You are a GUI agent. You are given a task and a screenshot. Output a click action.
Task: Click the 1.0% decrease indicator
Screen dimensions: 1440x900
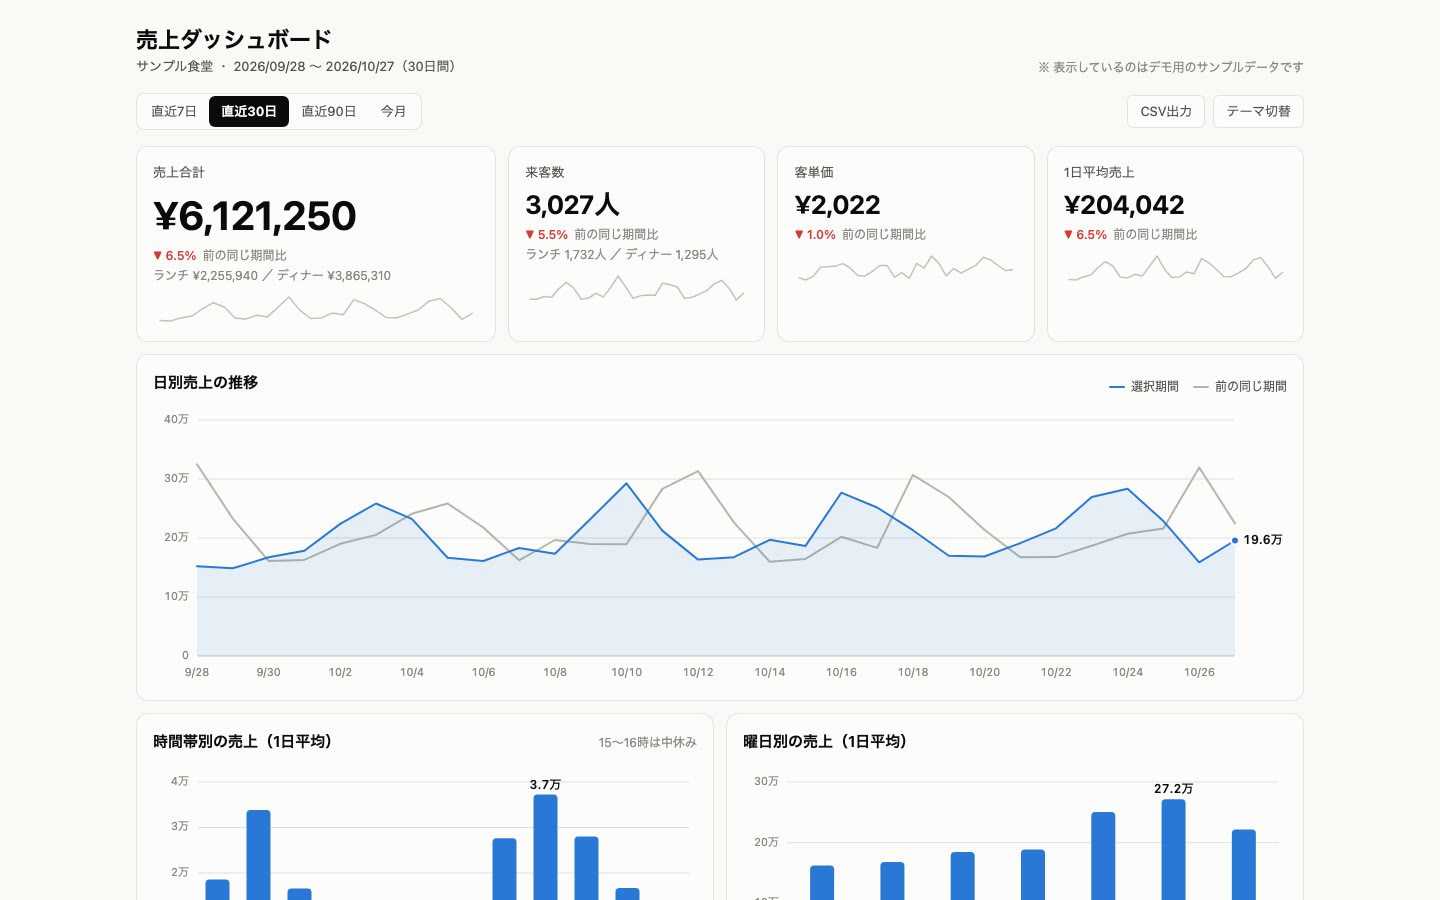point(815,234)
